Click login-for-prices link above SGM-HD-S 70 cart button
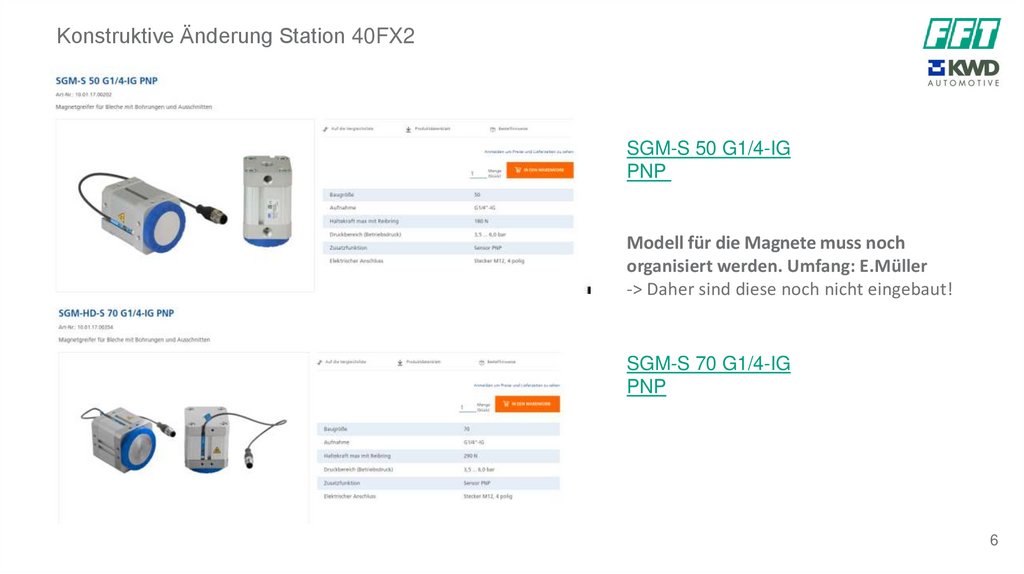 click(x=515, y=385)
